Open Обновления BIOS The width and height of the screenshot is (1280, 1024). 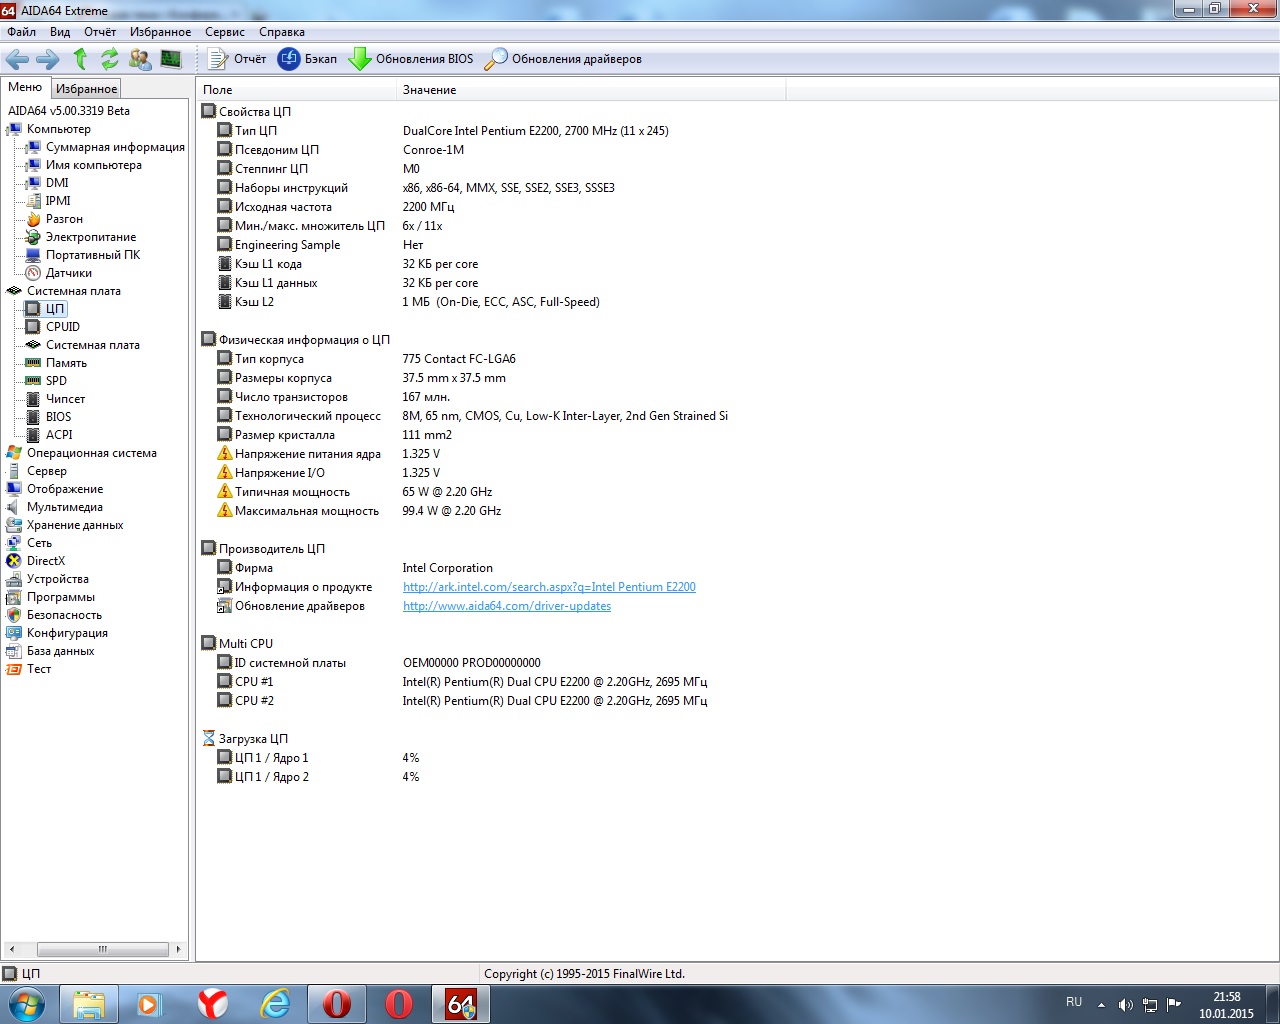click(410, 59)
